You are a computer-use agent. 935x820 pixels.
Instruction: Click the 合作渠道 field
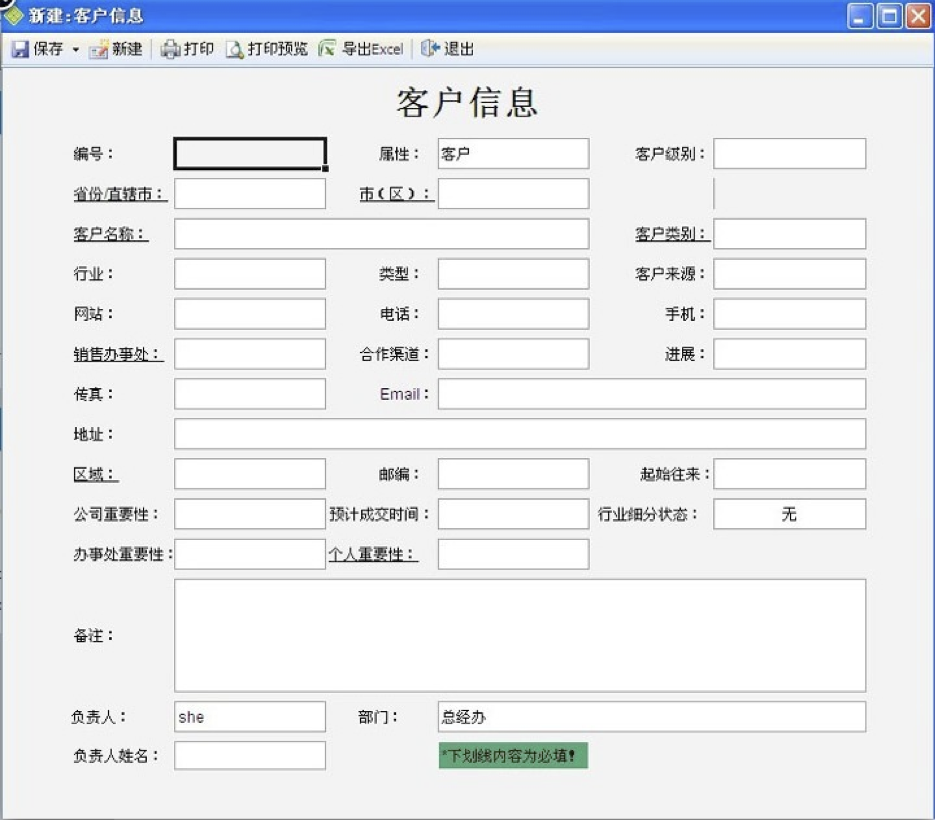[x=513, y=354]
